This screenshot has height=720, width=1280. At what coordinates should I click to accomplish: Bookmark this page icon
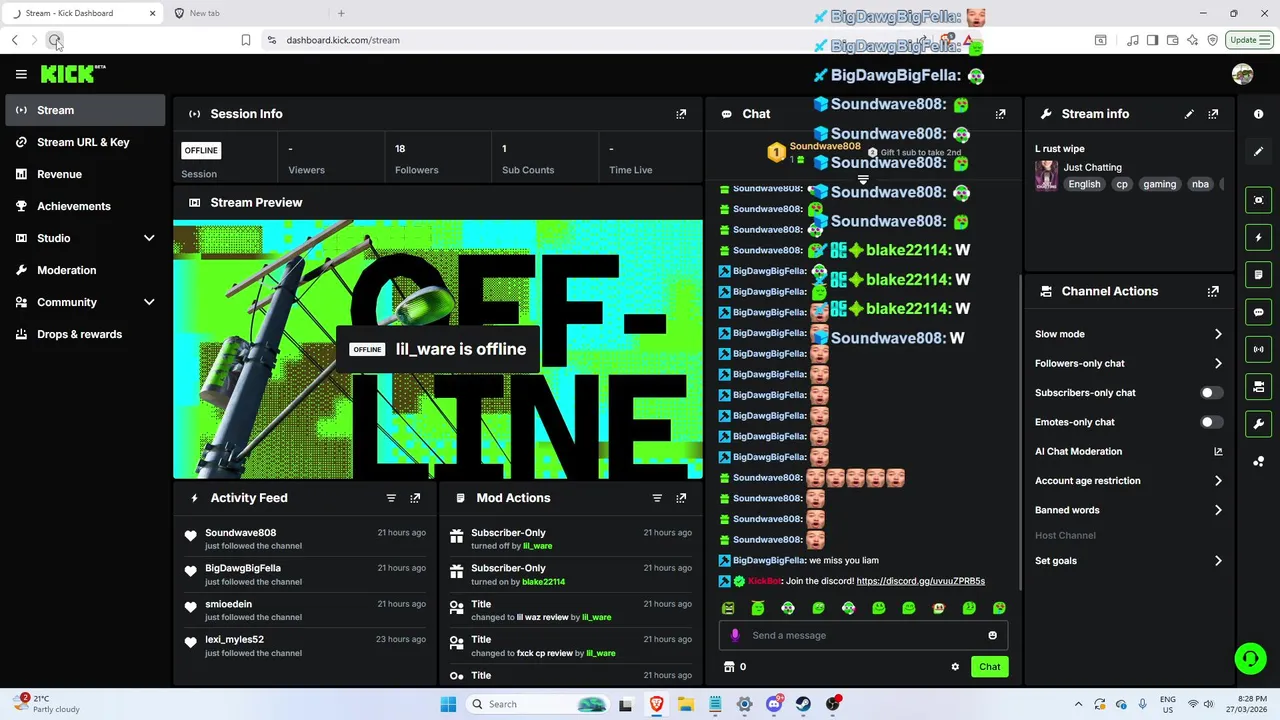[x=246, y=40]
